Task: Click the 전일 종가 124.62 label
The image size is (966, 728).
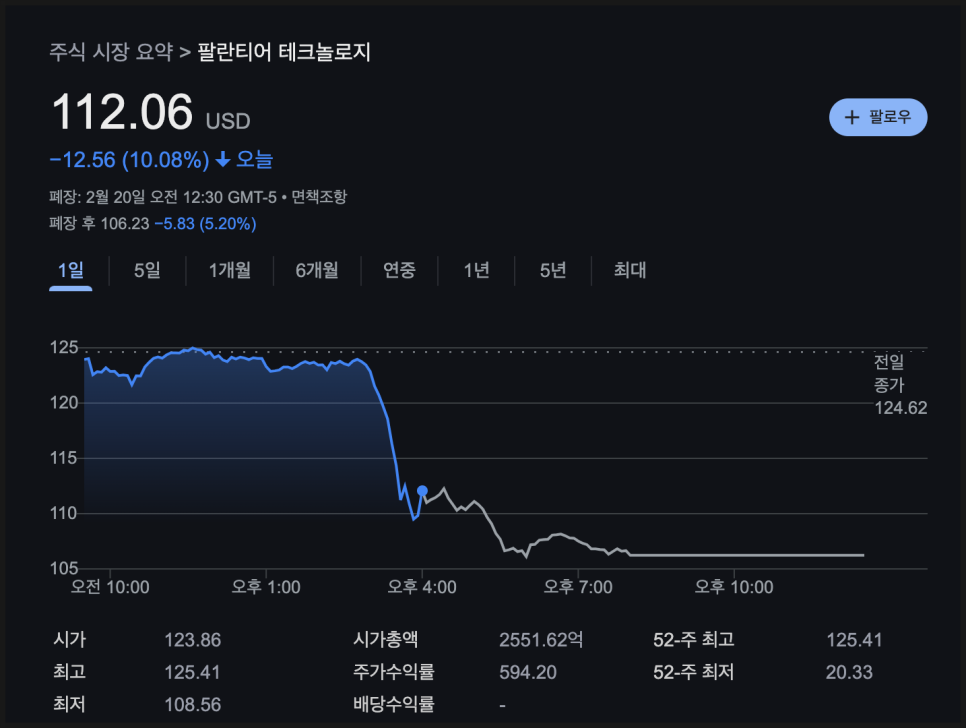Action: (900, 385)
